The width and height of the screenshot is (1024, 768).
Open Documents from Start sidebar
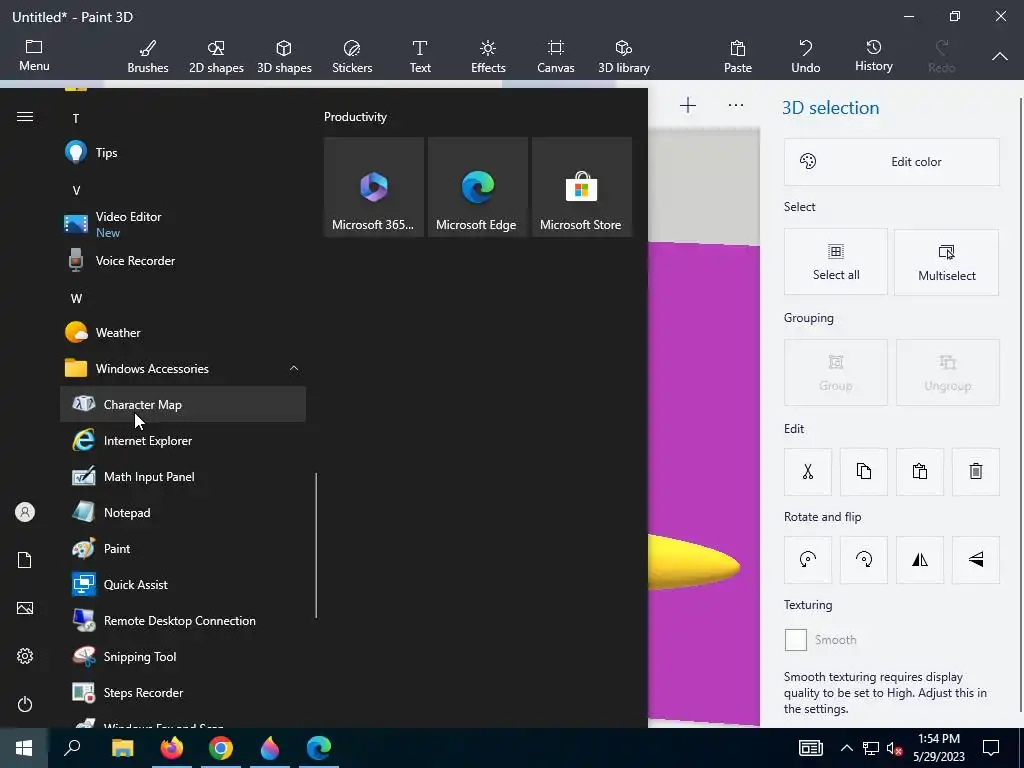[25, 560]
